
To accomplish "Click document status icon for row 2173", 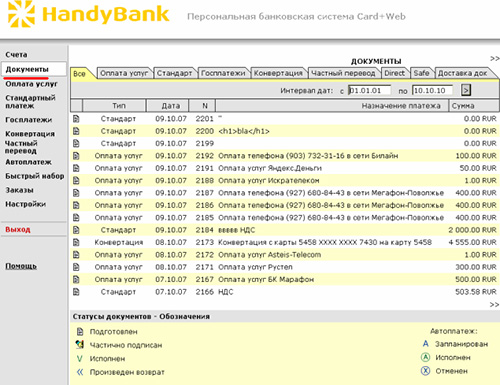I will click(76, 242).
